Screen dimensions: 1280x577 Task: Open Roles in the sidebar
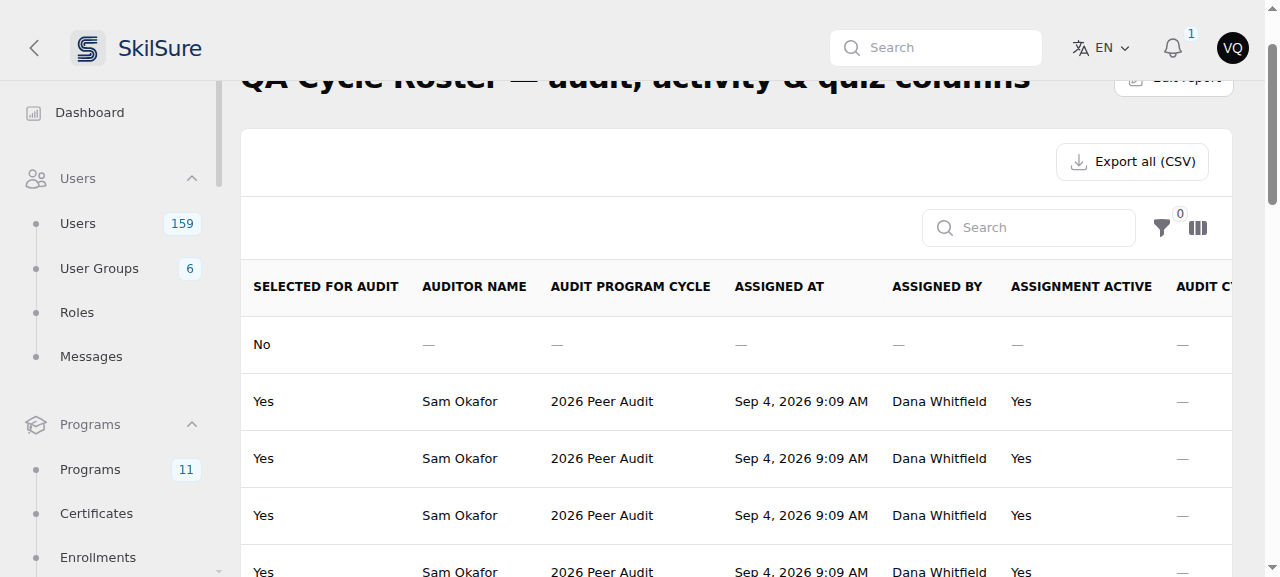pos(77,313)
